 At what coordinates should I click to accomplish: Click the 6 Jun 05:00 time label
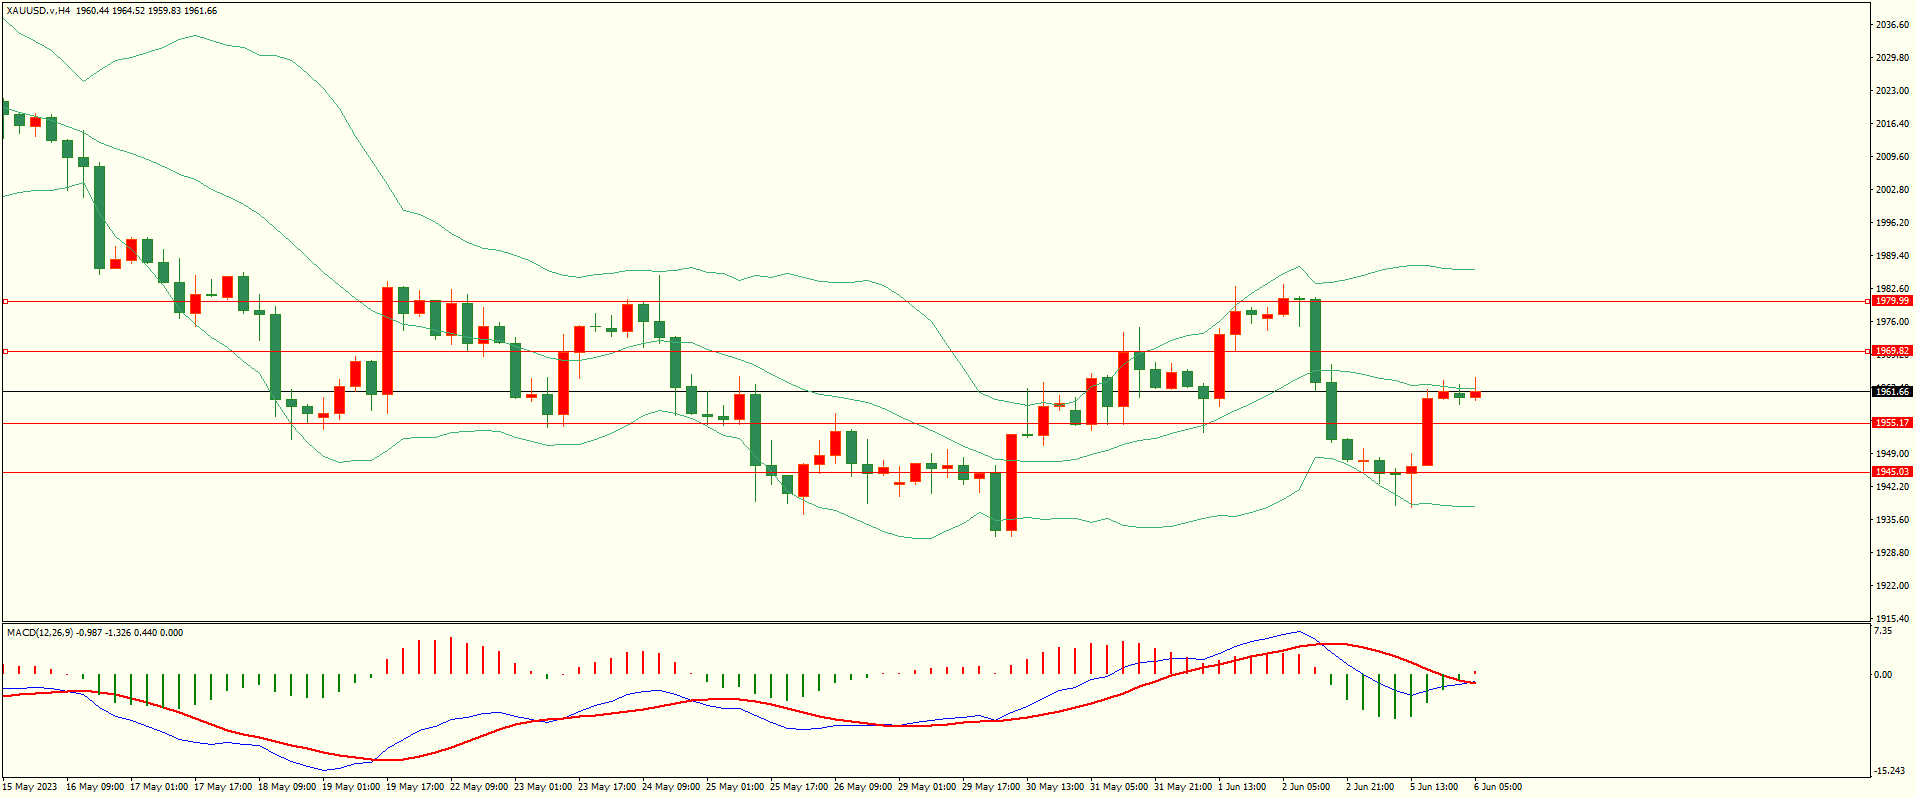point(1498,787)
